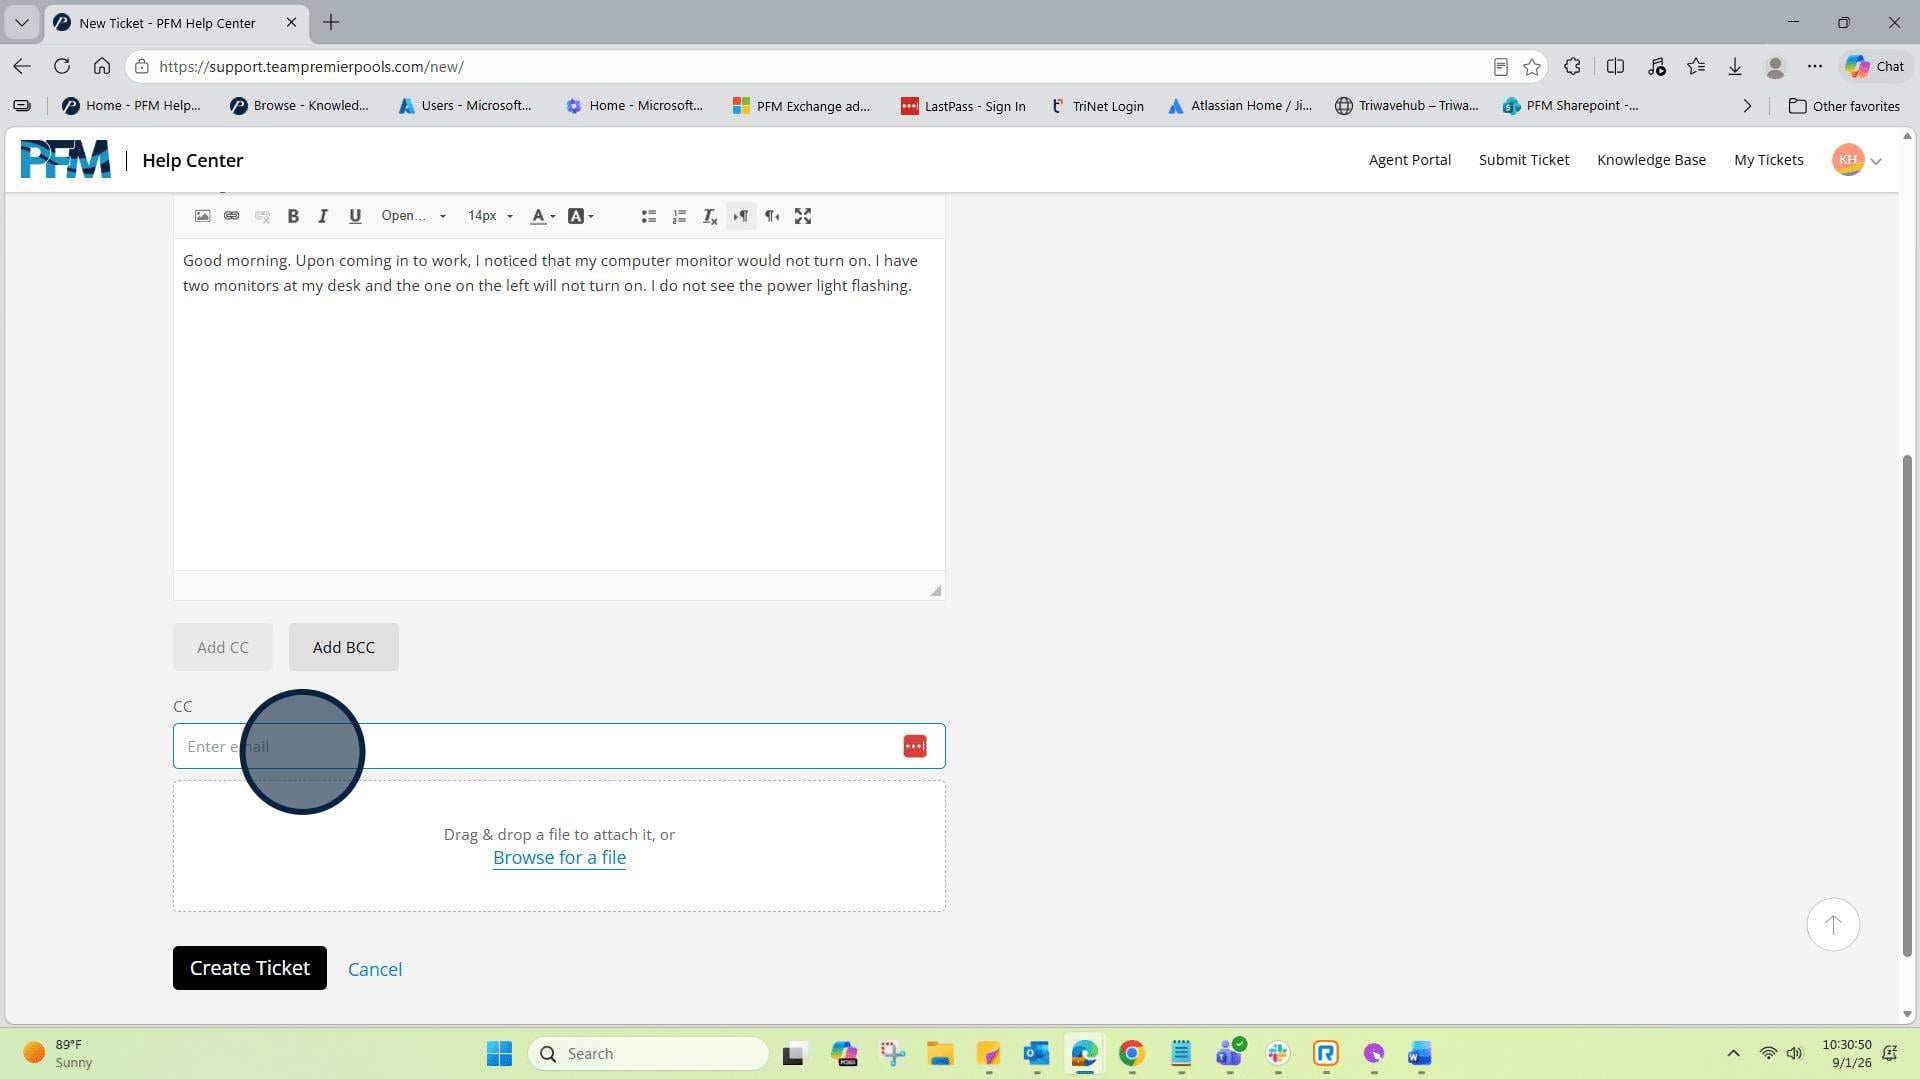Click the PFM logo
Screen dimensions: 1920x1079
coord(65,160)
